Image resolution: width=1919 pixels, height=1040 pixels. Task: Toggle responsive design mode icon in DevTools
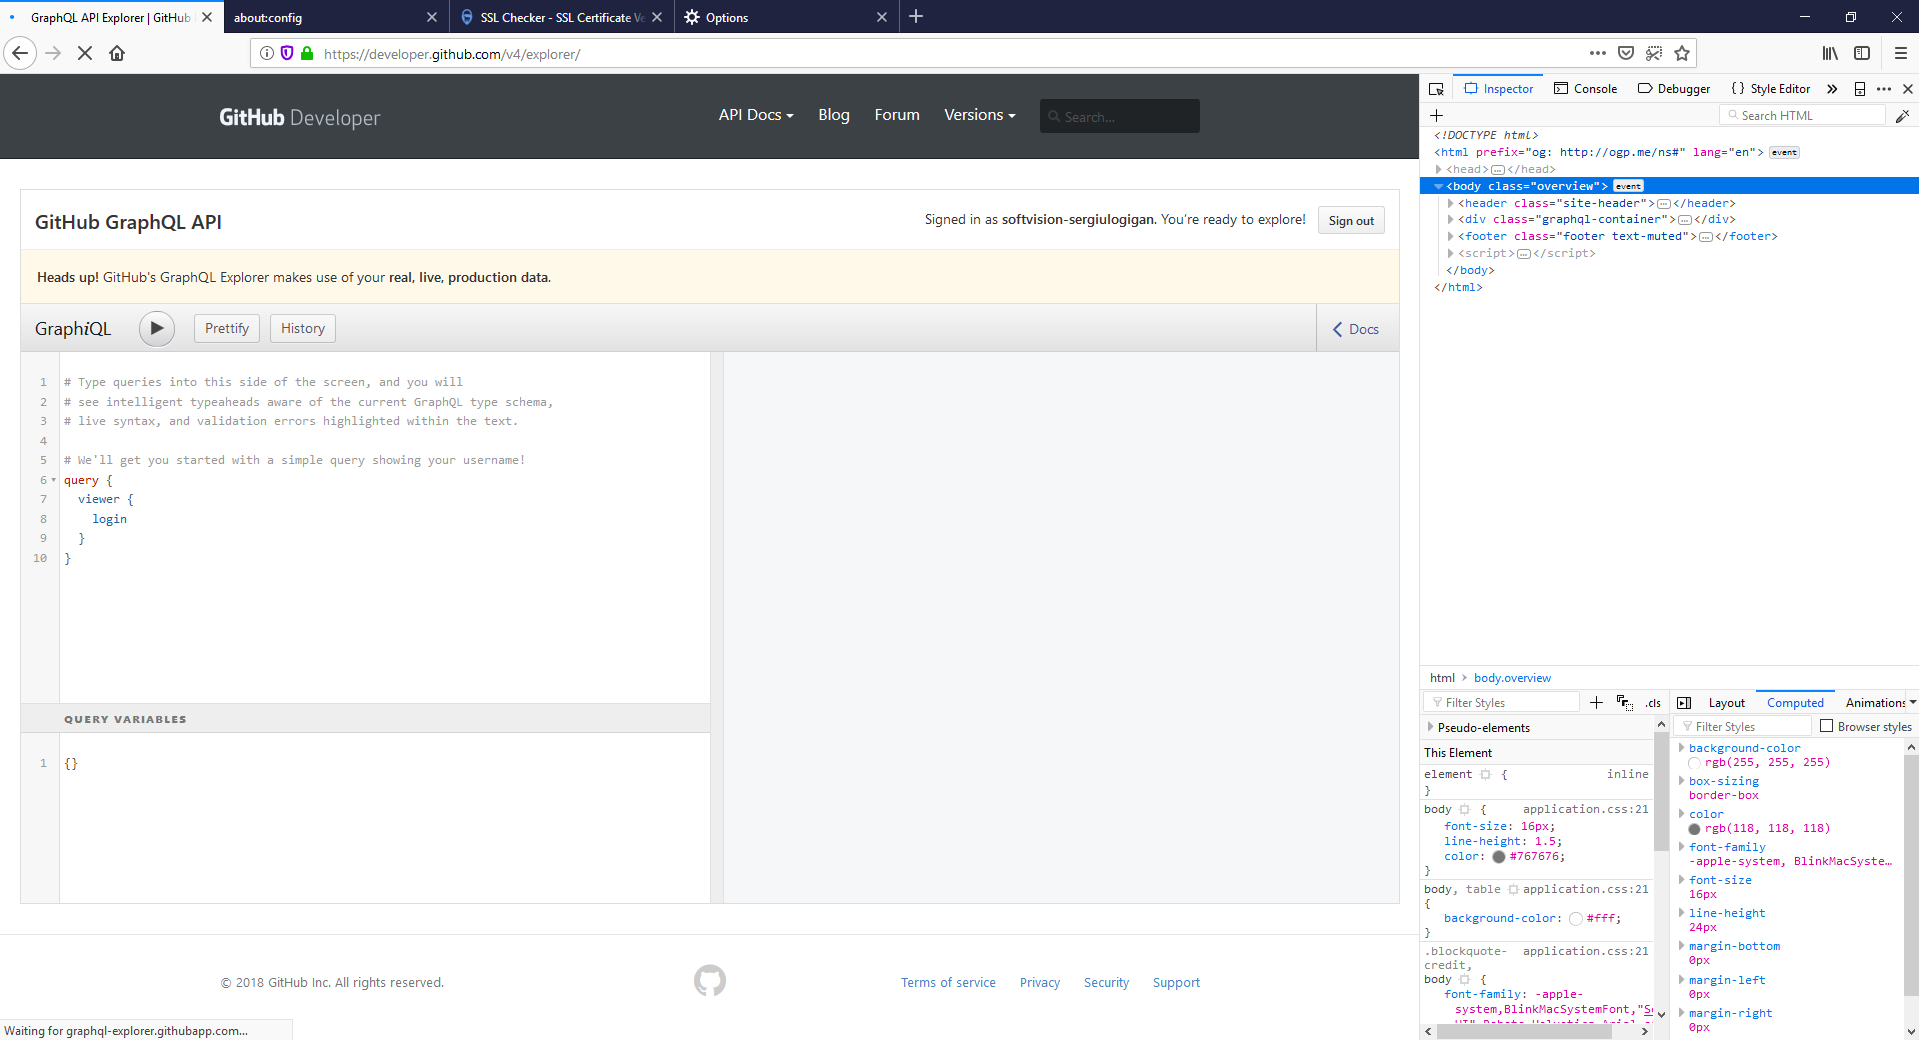pos(1860,89)
